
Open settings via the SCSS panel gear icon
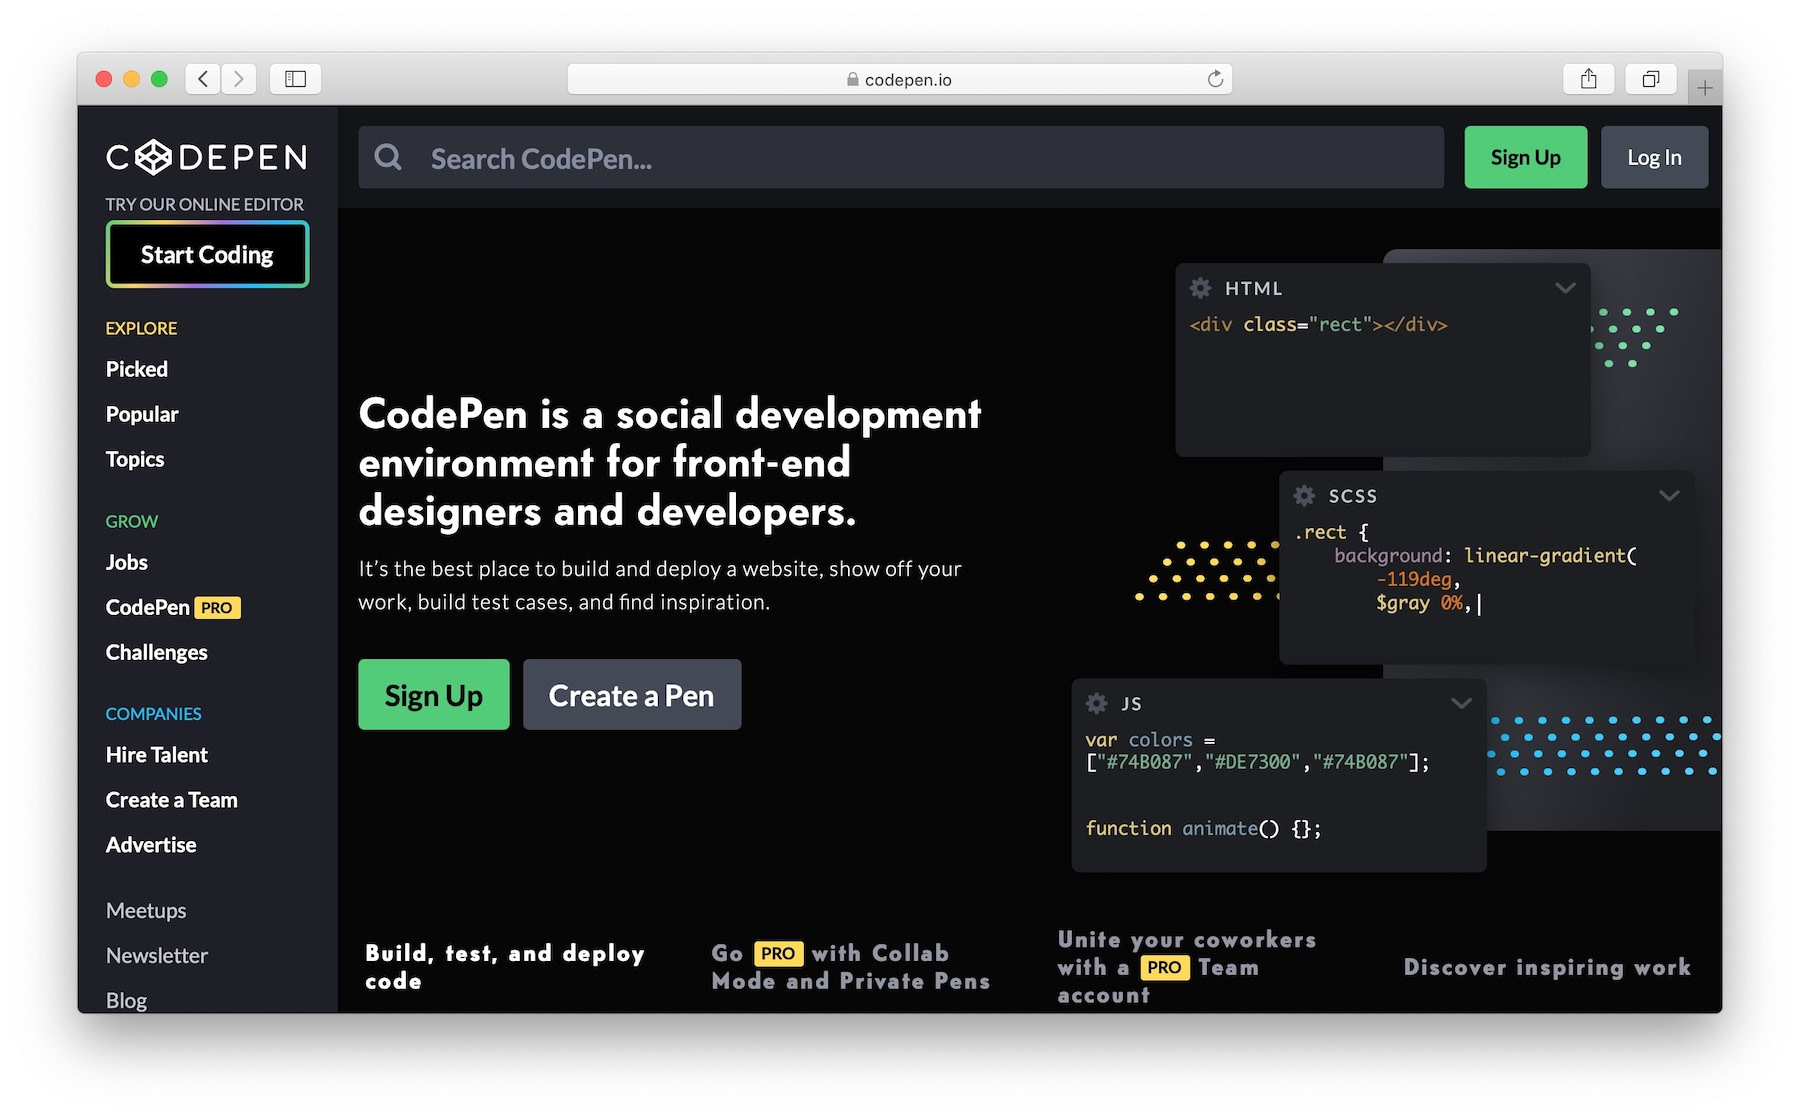pyautogui.click(x=1305, y=495)
